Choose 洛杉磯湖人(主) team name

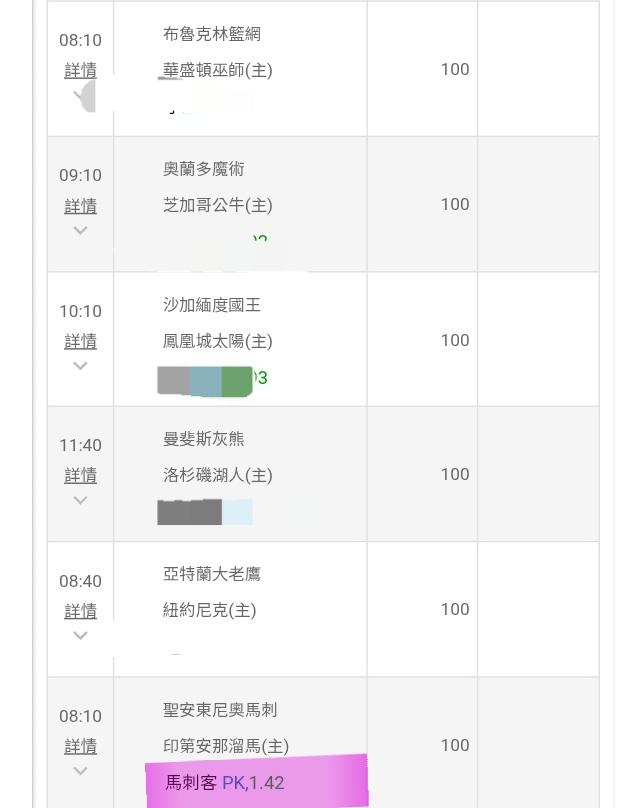pos(218,475)
